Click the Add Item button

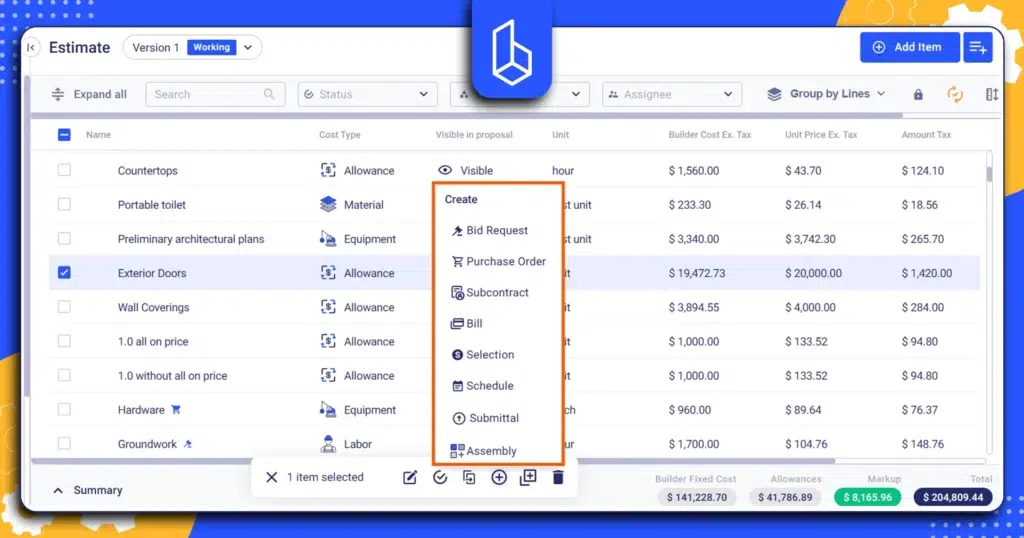pyautogui.click(x=910, y=47)
